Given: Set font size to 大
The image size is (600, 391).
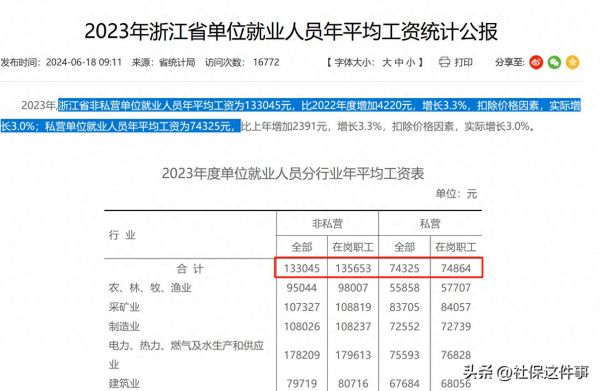Looking at the screenshot, I should (387, 62).
